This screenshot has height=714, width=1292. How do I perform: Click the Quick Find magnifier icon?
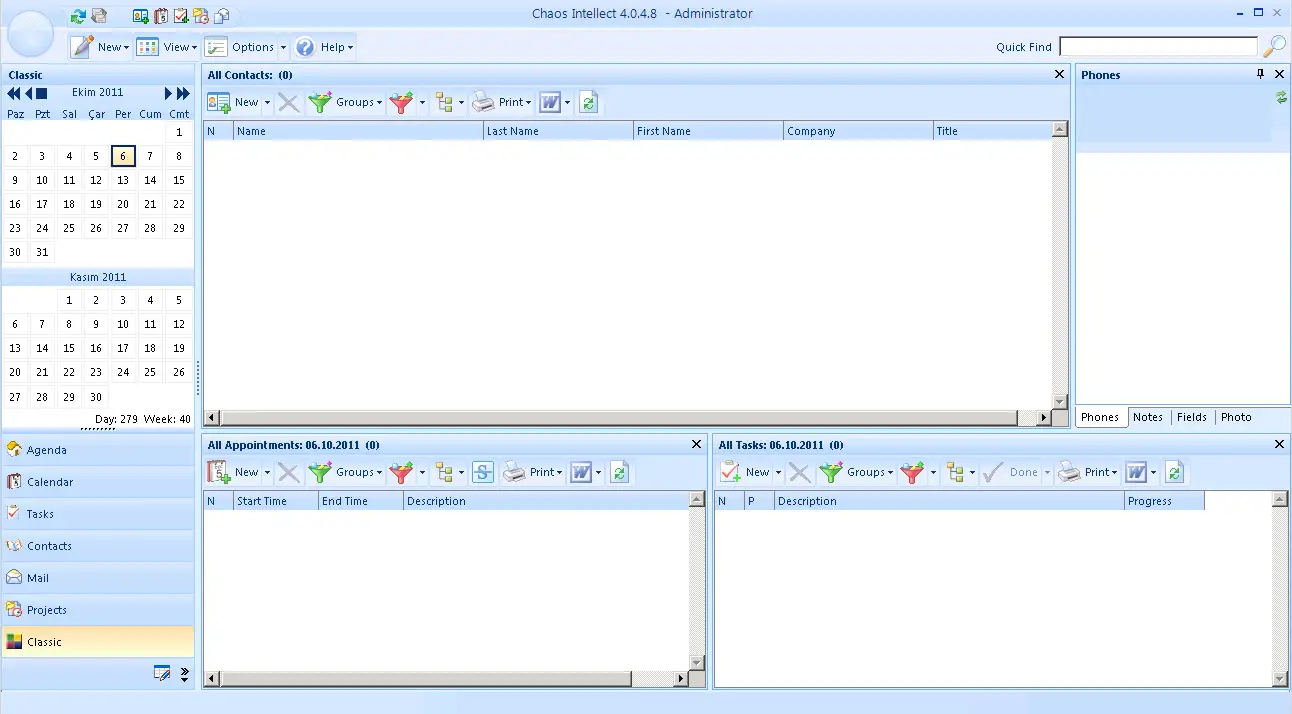click(1275, 46)
